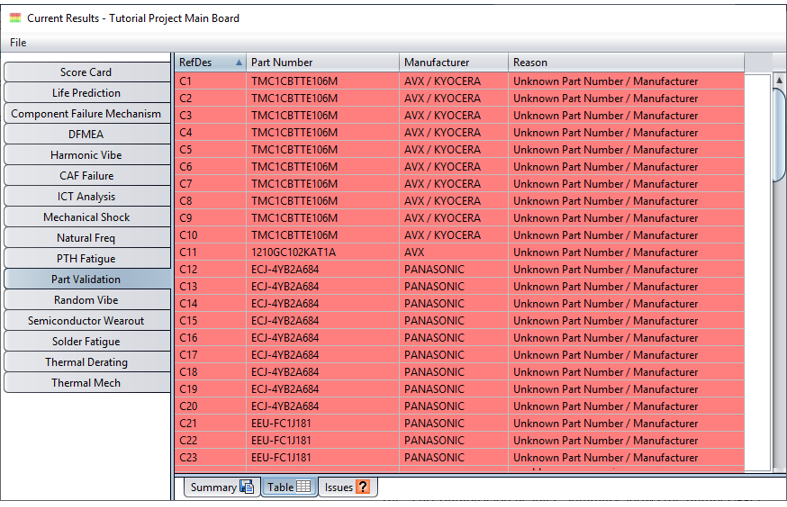
Task: Switch to the Issues tab
Action: 347,487
